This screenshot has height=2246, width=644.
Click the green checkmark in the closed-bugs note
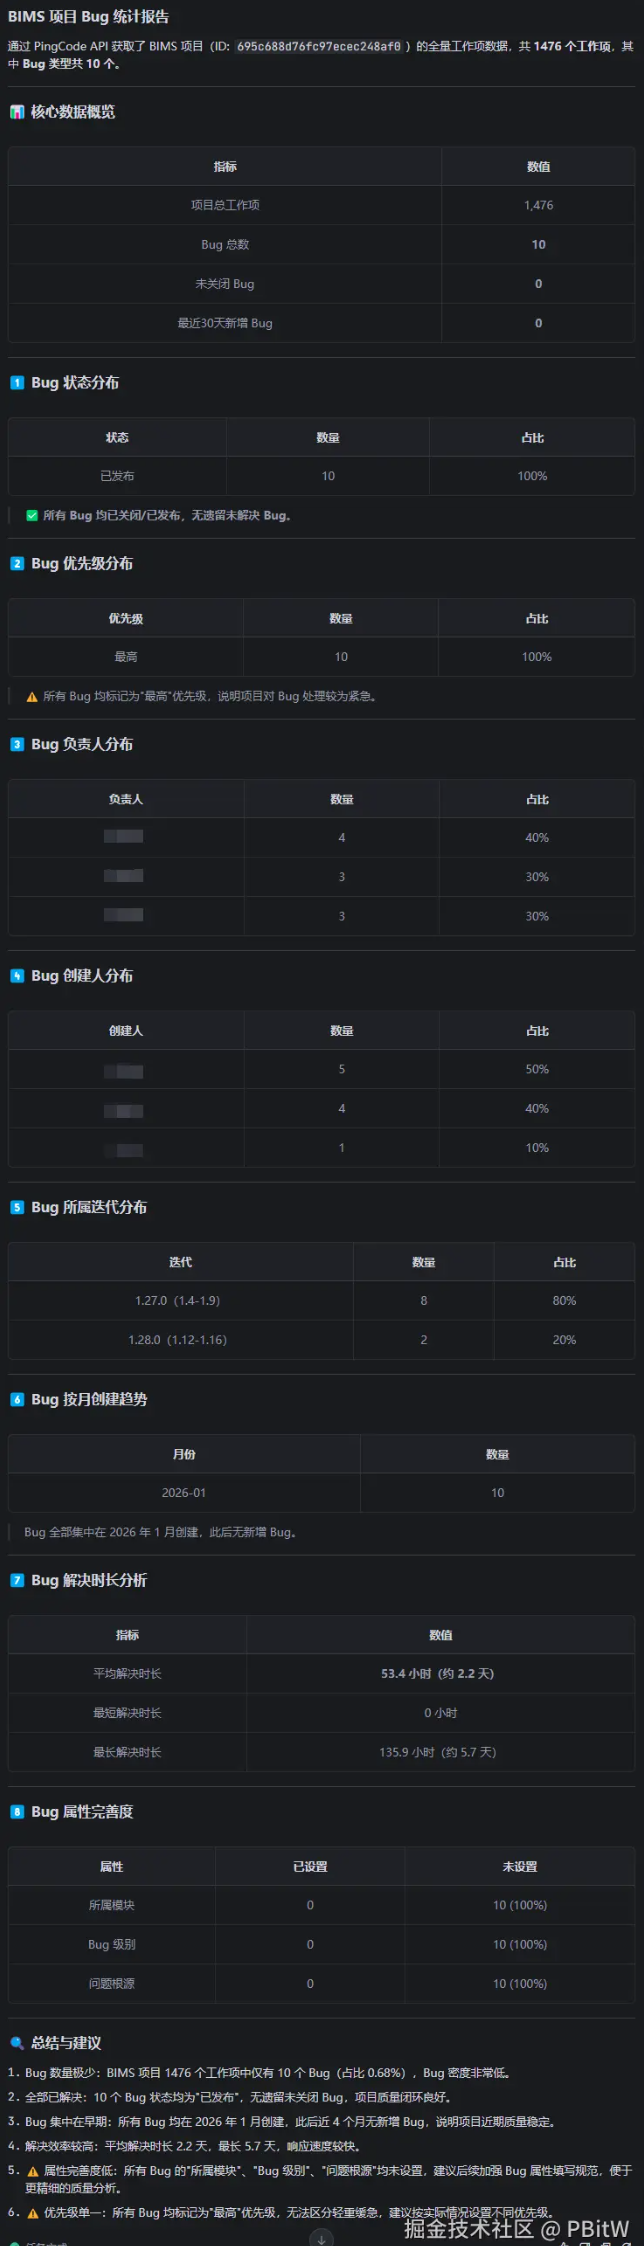pyautogui.click(x=32, y=516)
